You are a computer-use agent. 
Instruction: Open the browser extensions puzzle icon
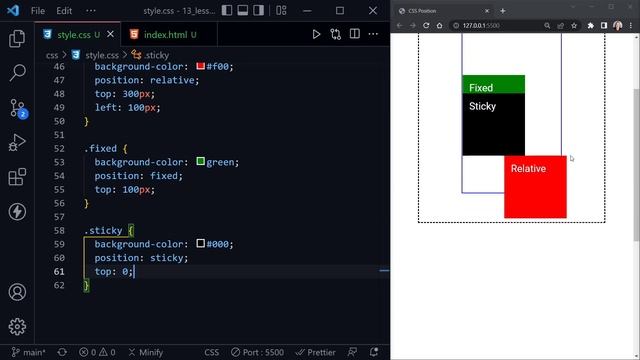pyautogui.click(x=590, y=26)
